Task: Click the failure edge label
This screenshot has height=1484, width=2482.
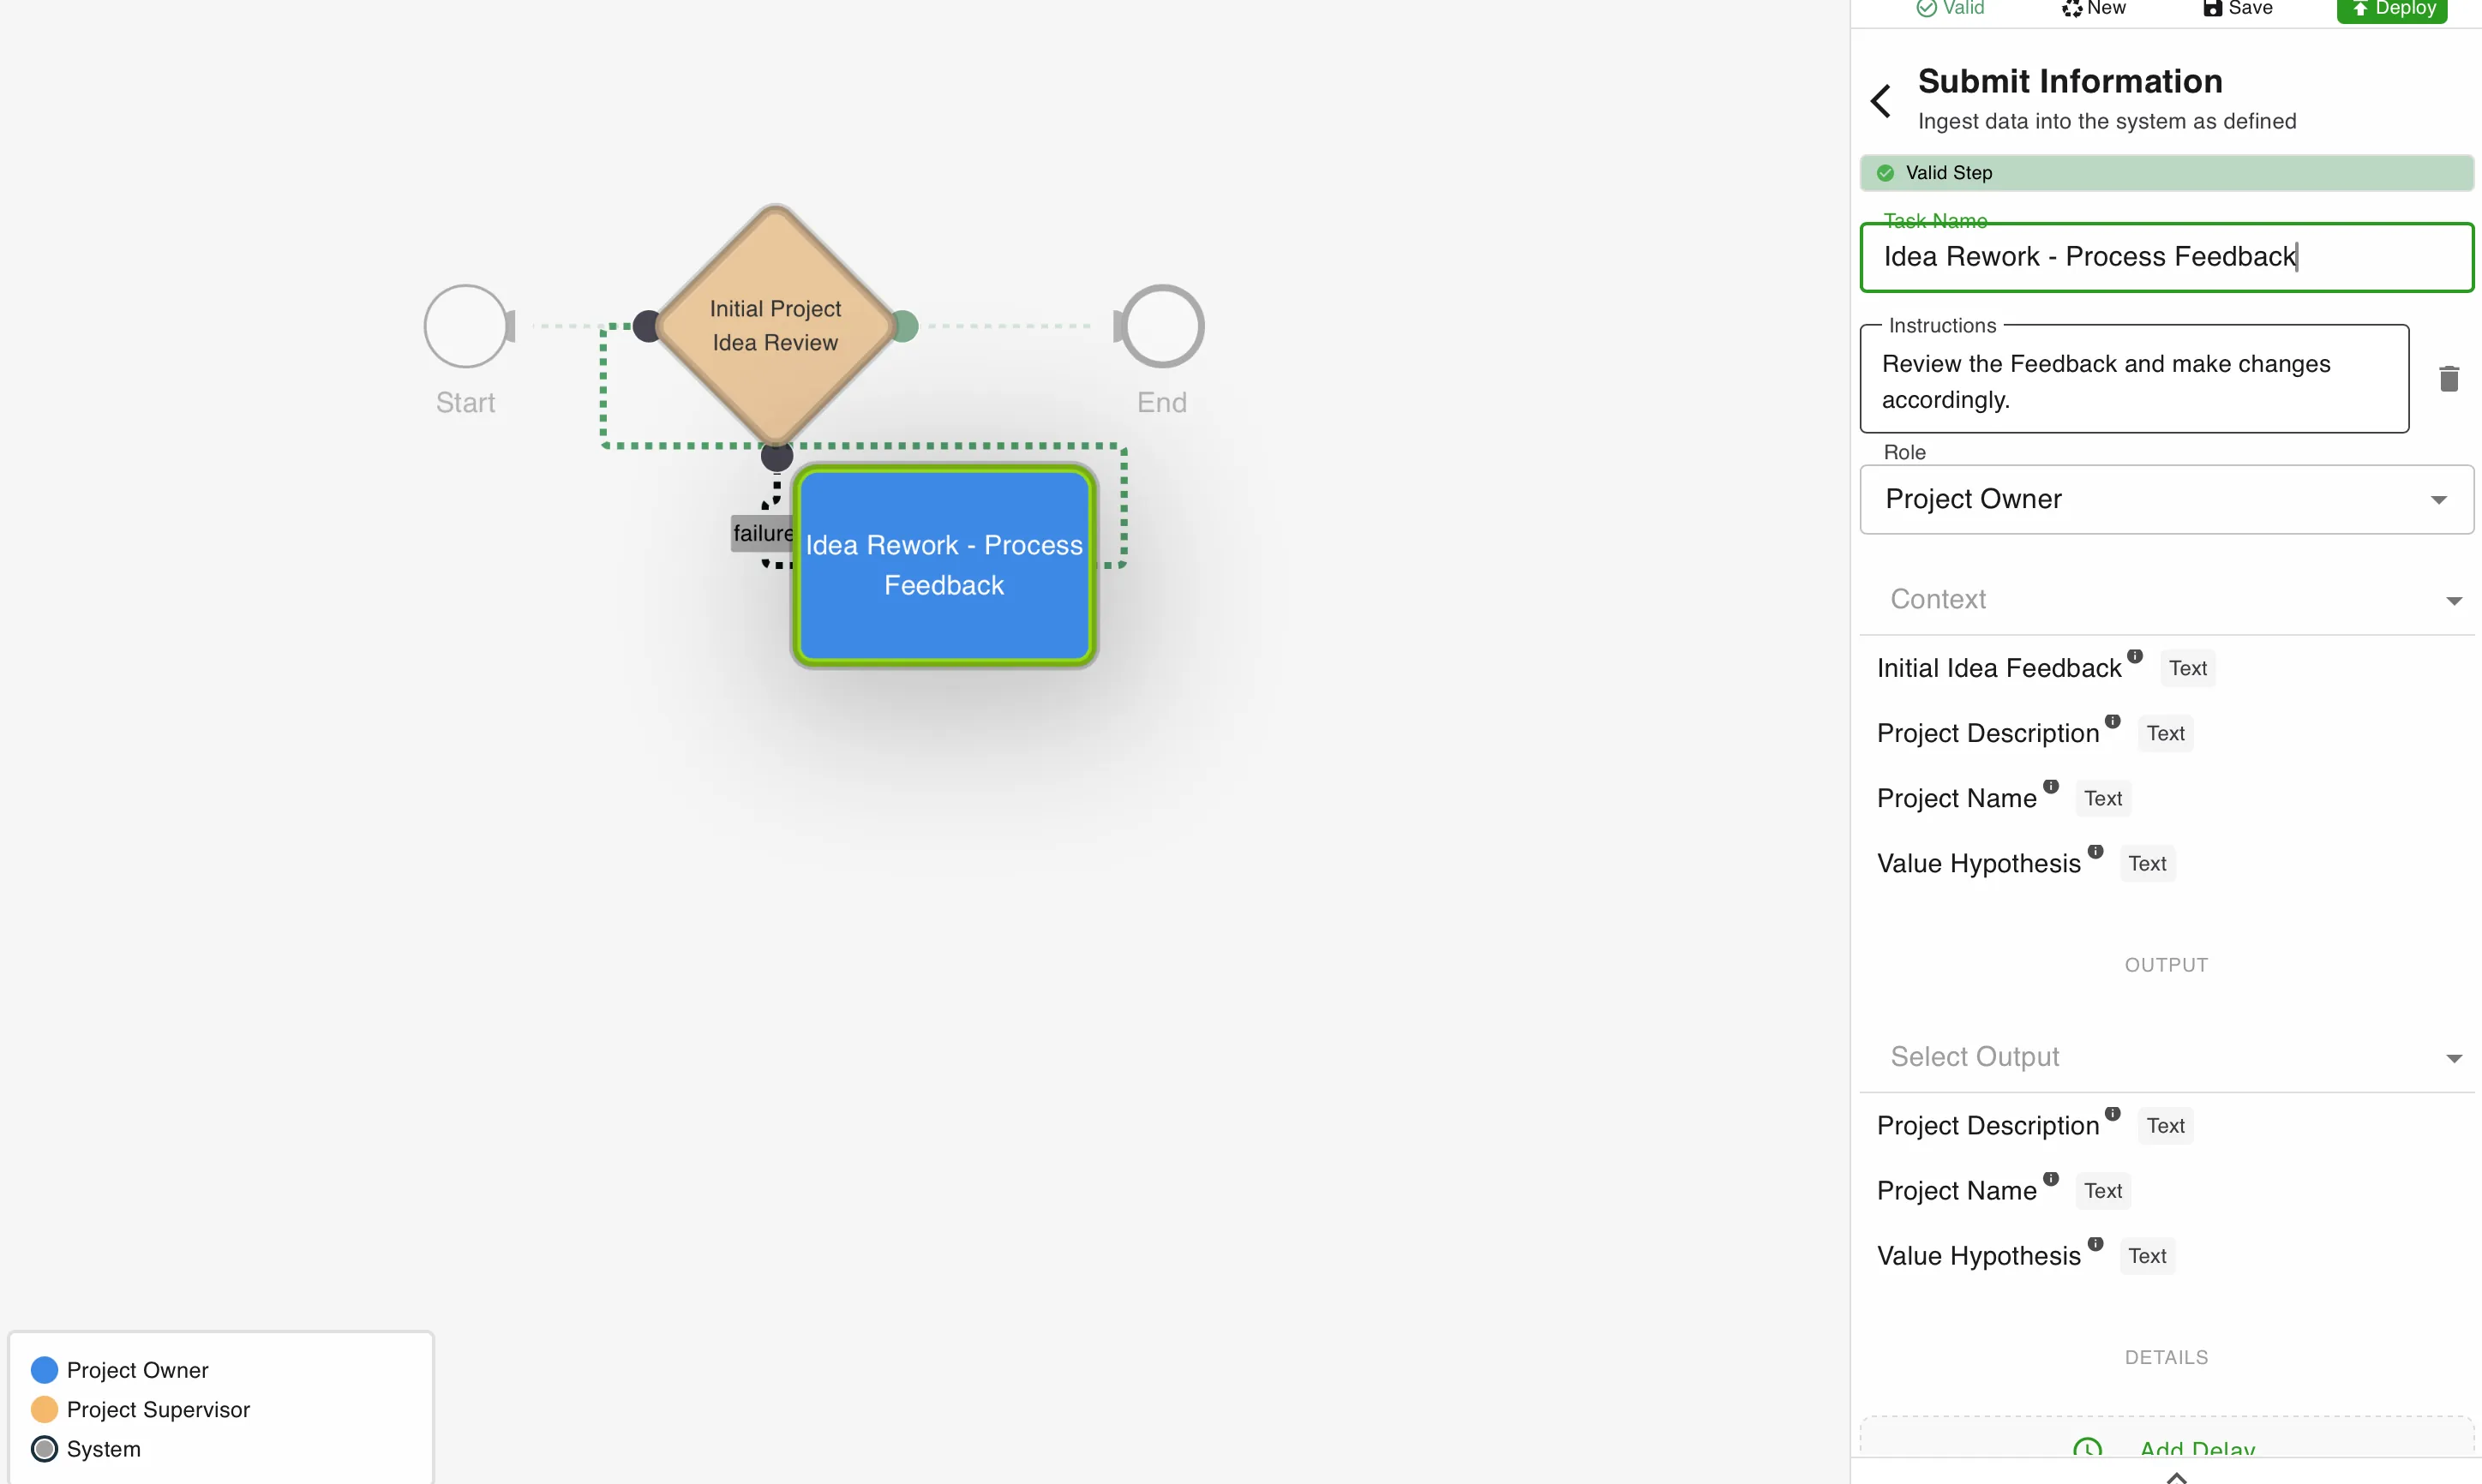Action: coord(763,533)
